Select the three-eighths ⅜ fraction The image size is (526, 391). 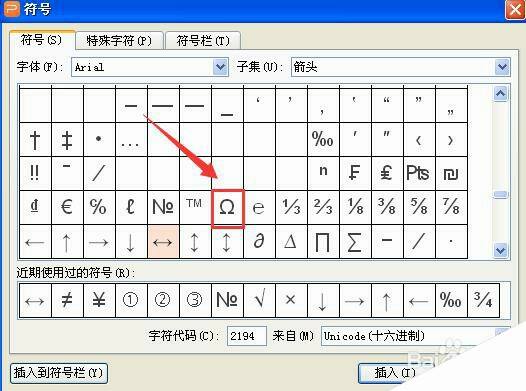click(x=387, y=208)
